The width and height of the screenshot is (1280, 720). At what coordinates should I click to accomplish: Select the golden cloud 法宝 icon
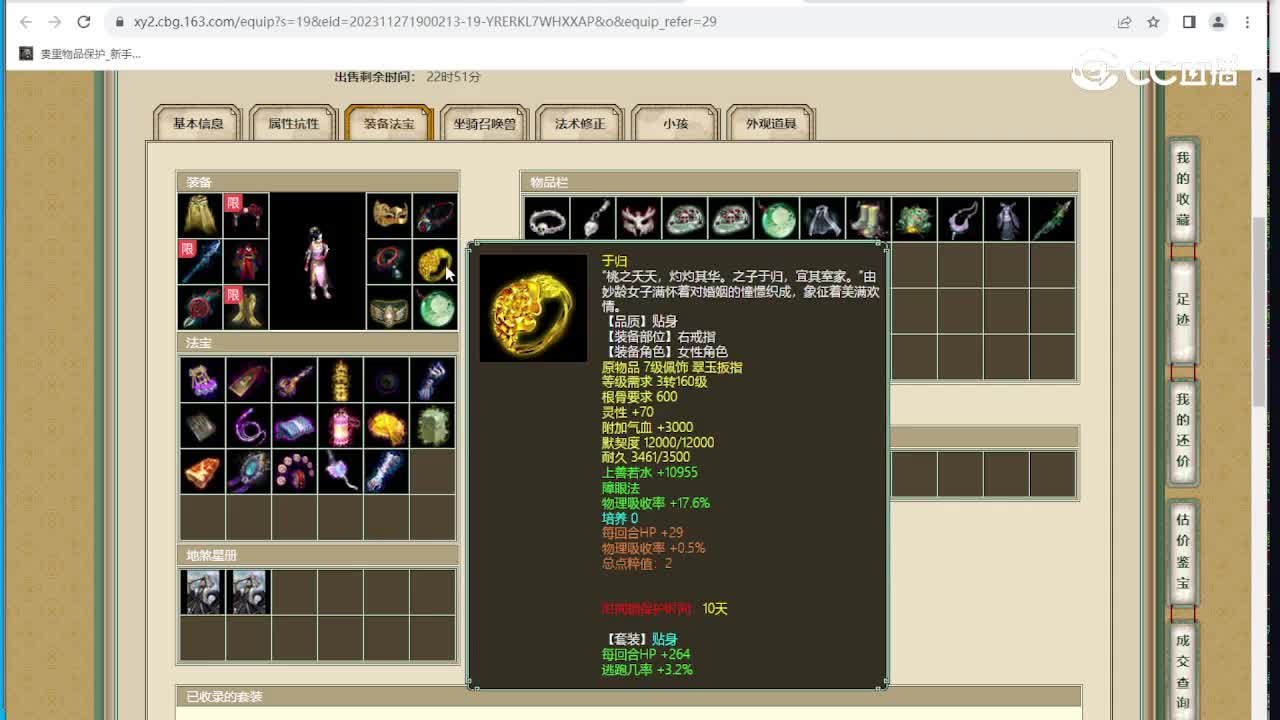click(387, 426)
